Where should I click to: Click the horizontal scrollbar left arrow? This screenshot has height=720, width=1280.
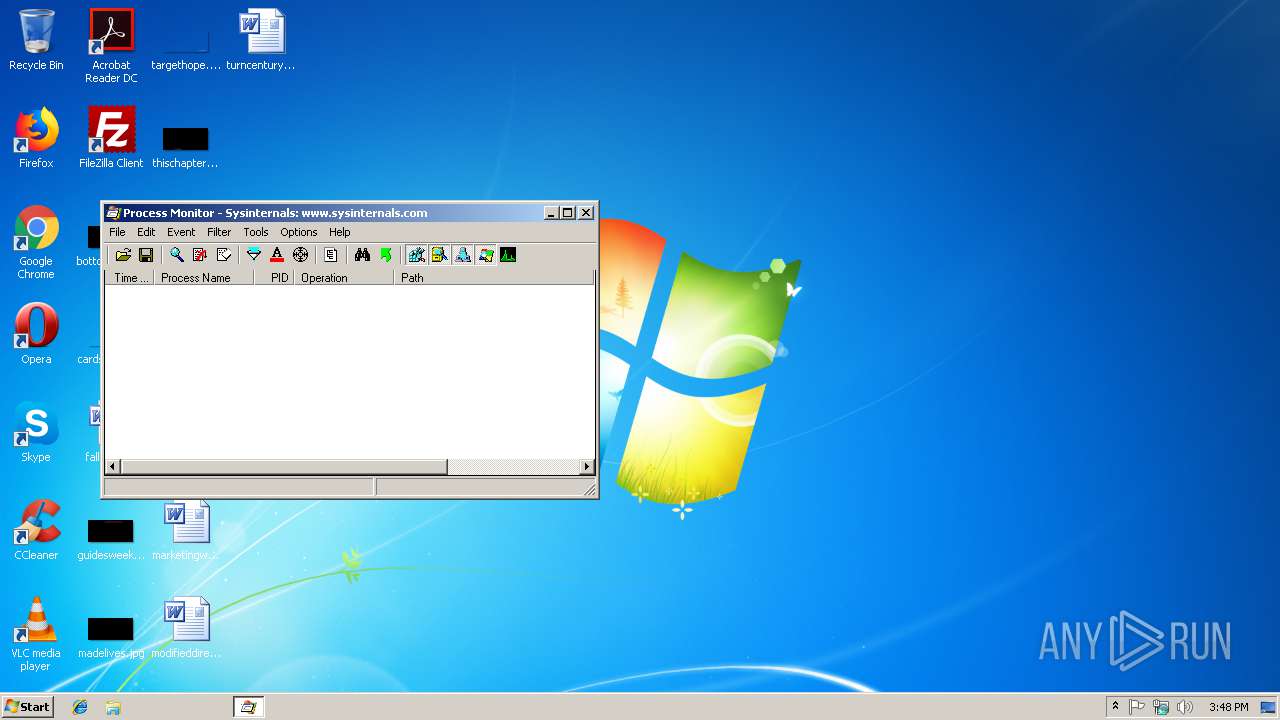(x=113, y=467)
